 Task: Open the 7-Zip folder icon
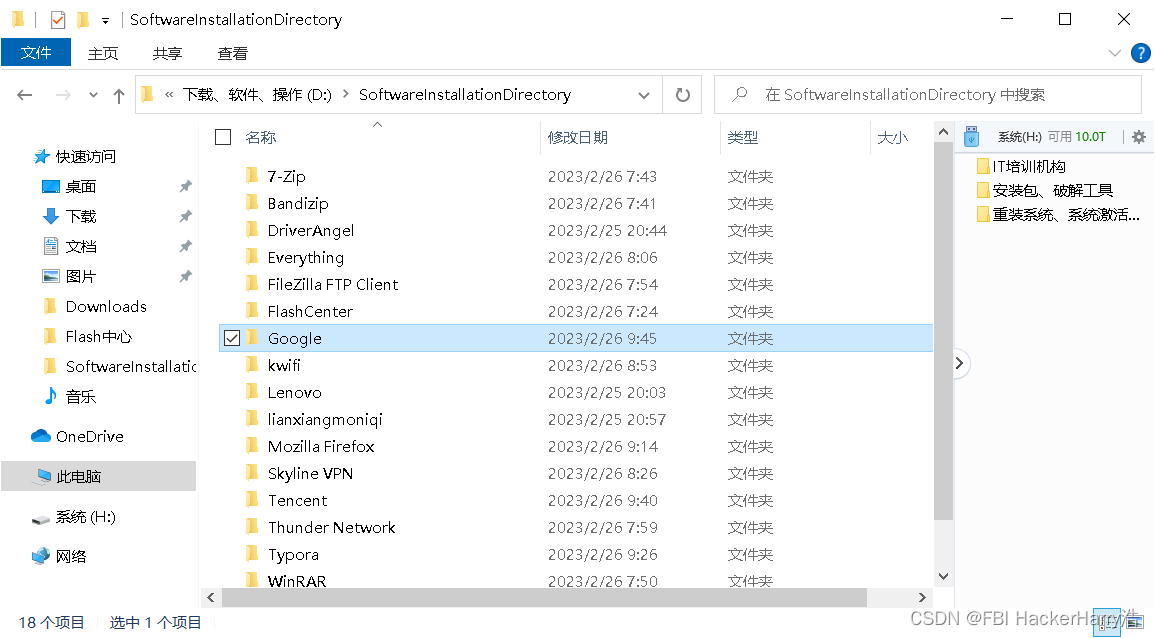pyautogui.click(x=252, y=176)
